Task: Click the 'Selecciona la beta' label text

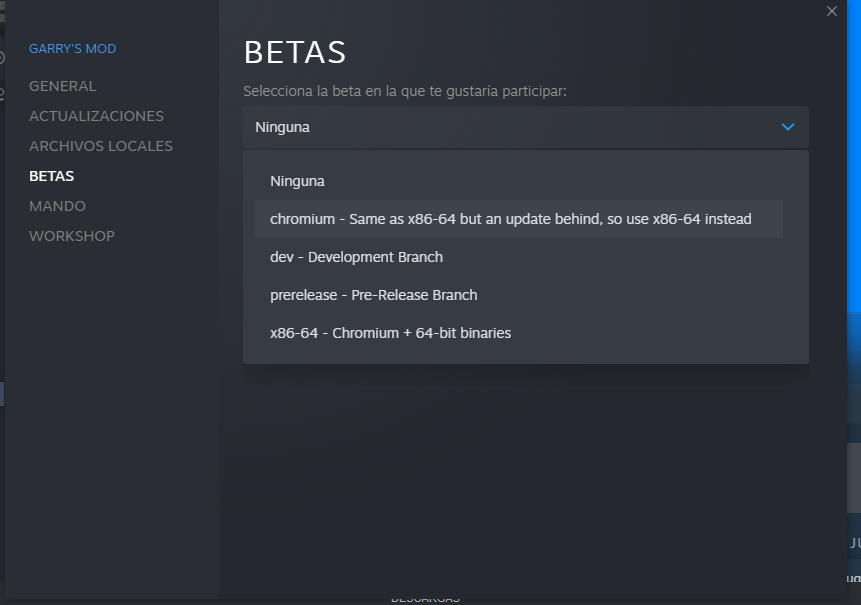Action: tap(405, 91)
